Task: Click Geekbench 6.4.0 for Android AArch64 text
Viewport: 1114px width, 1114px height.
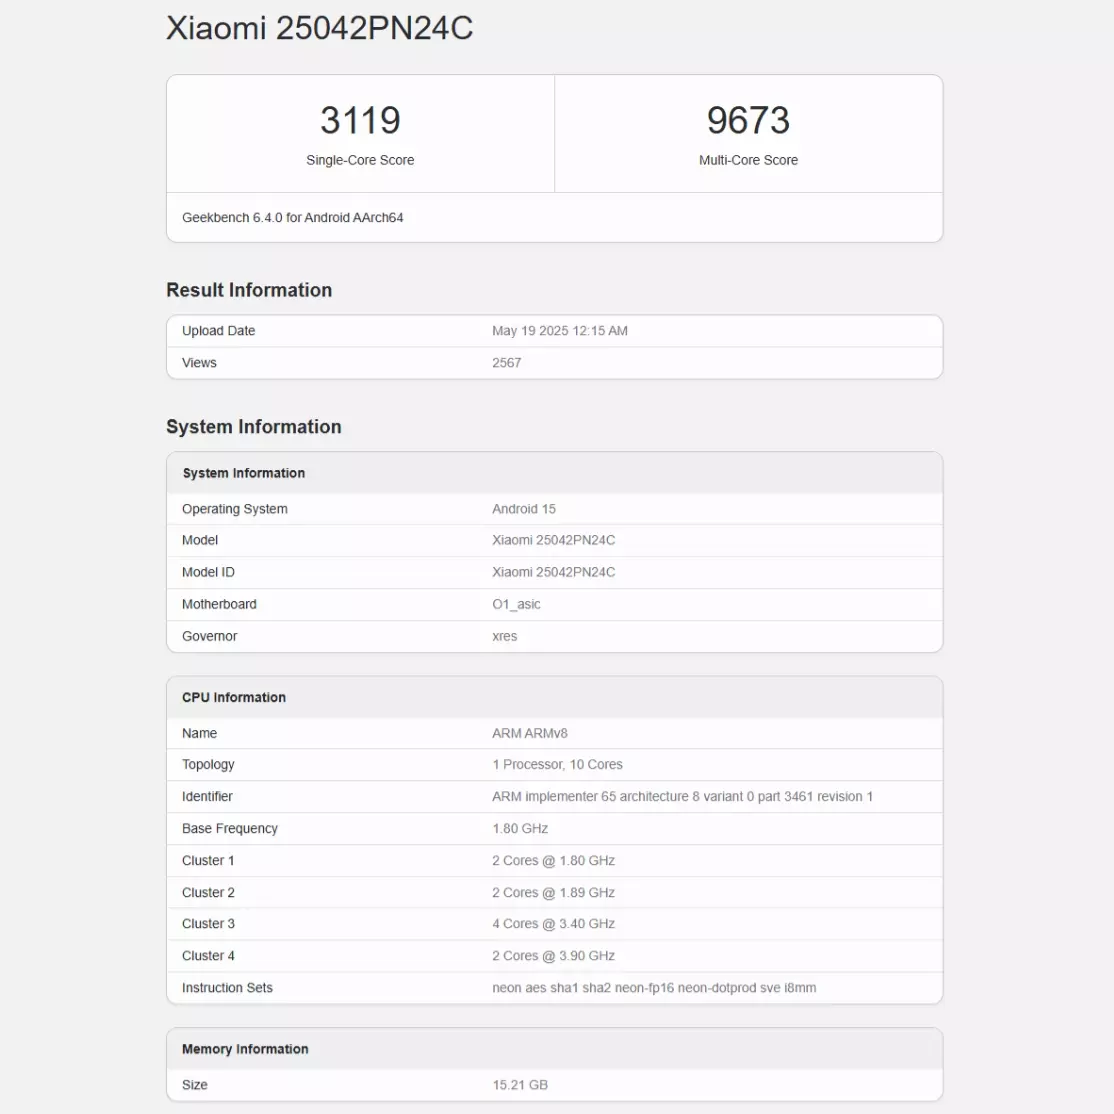Action: (293, 217)
